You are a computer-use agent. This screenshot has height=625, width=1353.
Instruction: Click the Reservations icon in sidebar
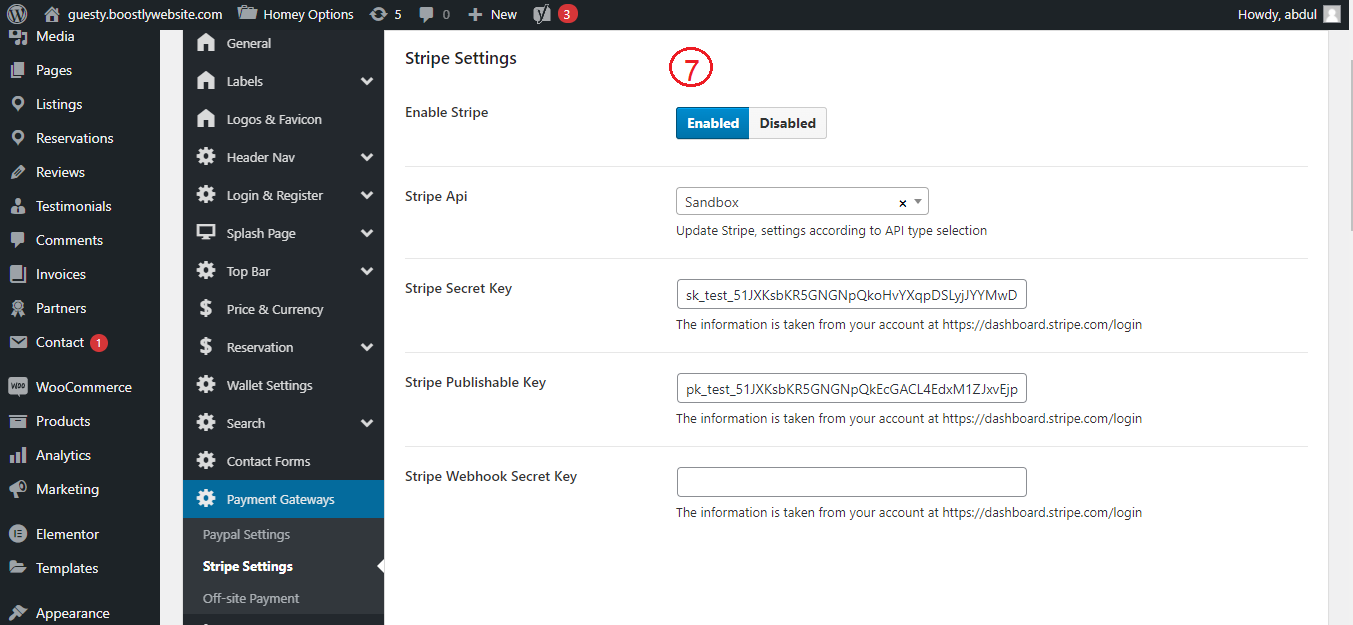point(17,138)
